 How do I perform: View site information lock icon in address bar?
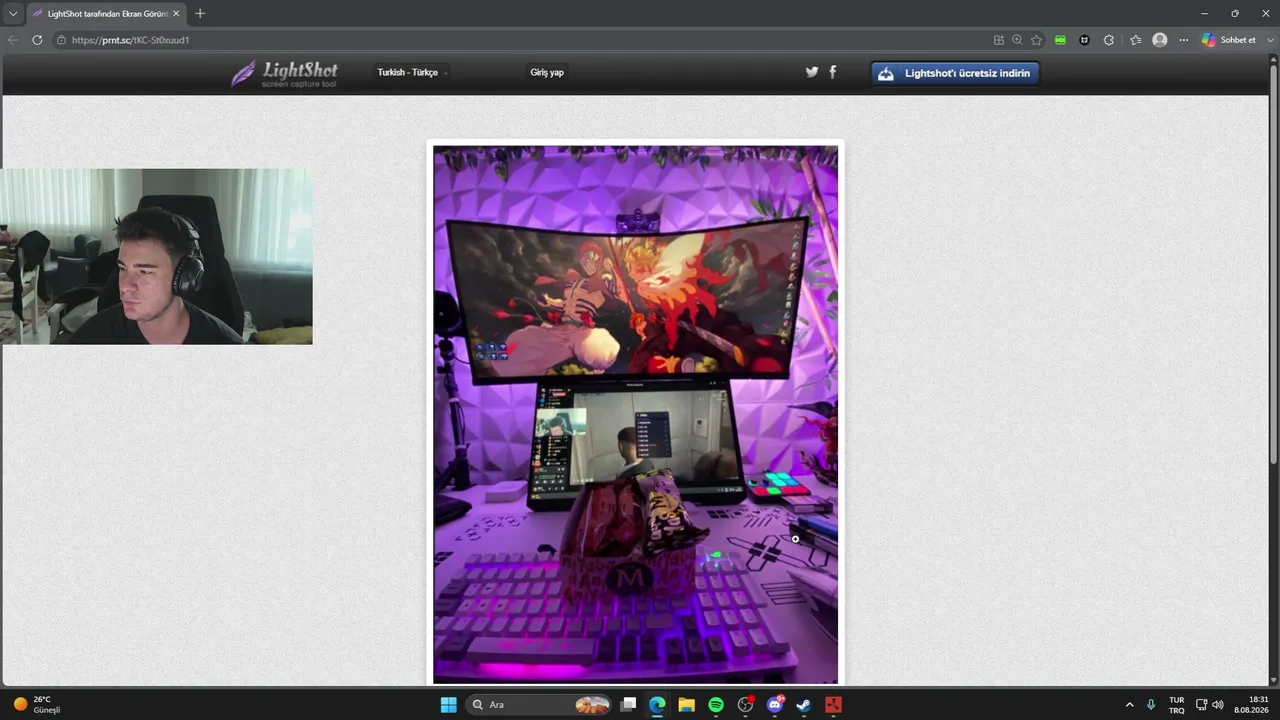click(x=61, y=40)
